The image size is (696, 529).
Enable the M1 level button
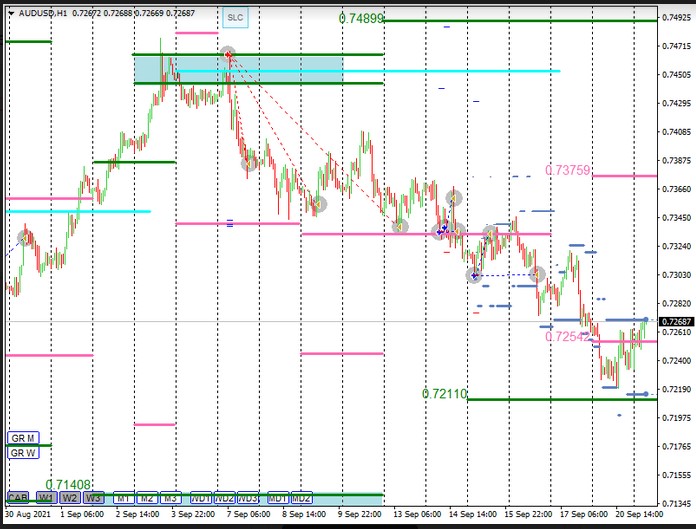coord(122,497)
